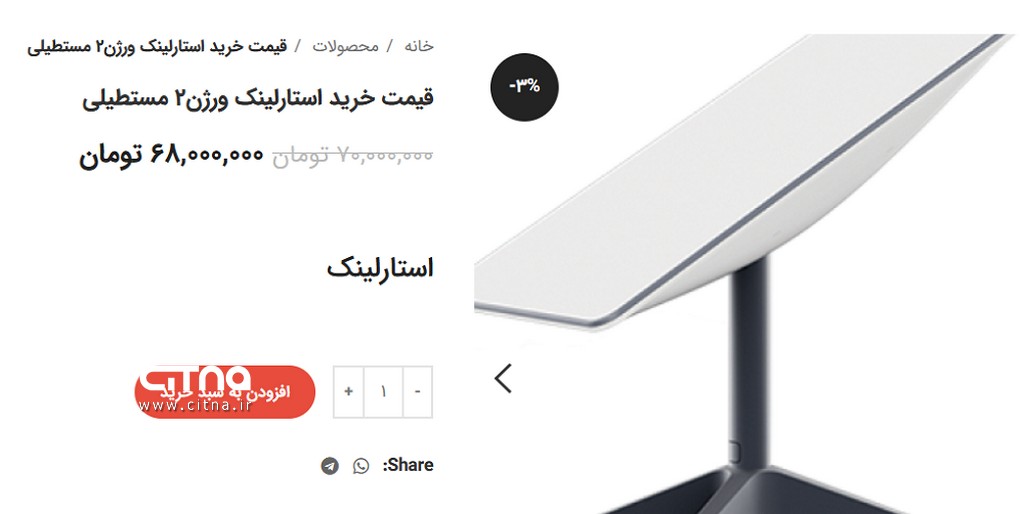The width and height of the screenshot is (1024, 514).
Task: Select the current page breadcrumb text
Action: click(157, 46)
